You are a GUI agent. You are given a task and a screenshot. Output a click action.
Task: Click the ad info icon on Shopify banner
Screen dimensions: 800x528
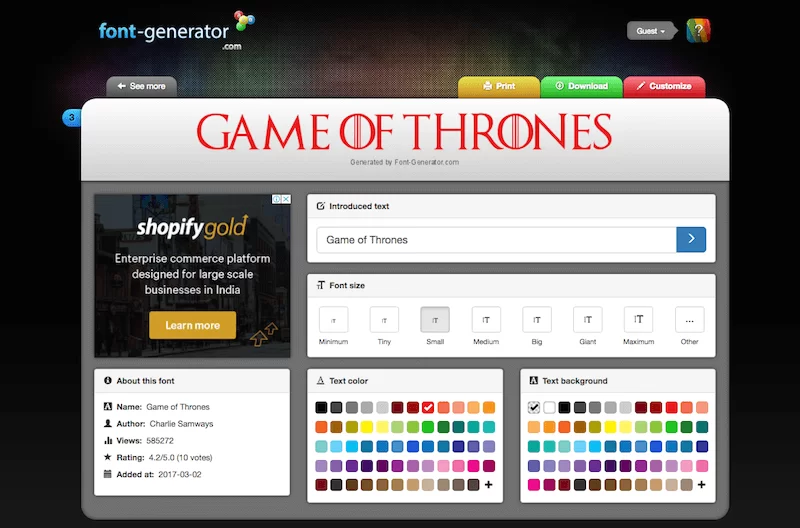tap(277, 199)
